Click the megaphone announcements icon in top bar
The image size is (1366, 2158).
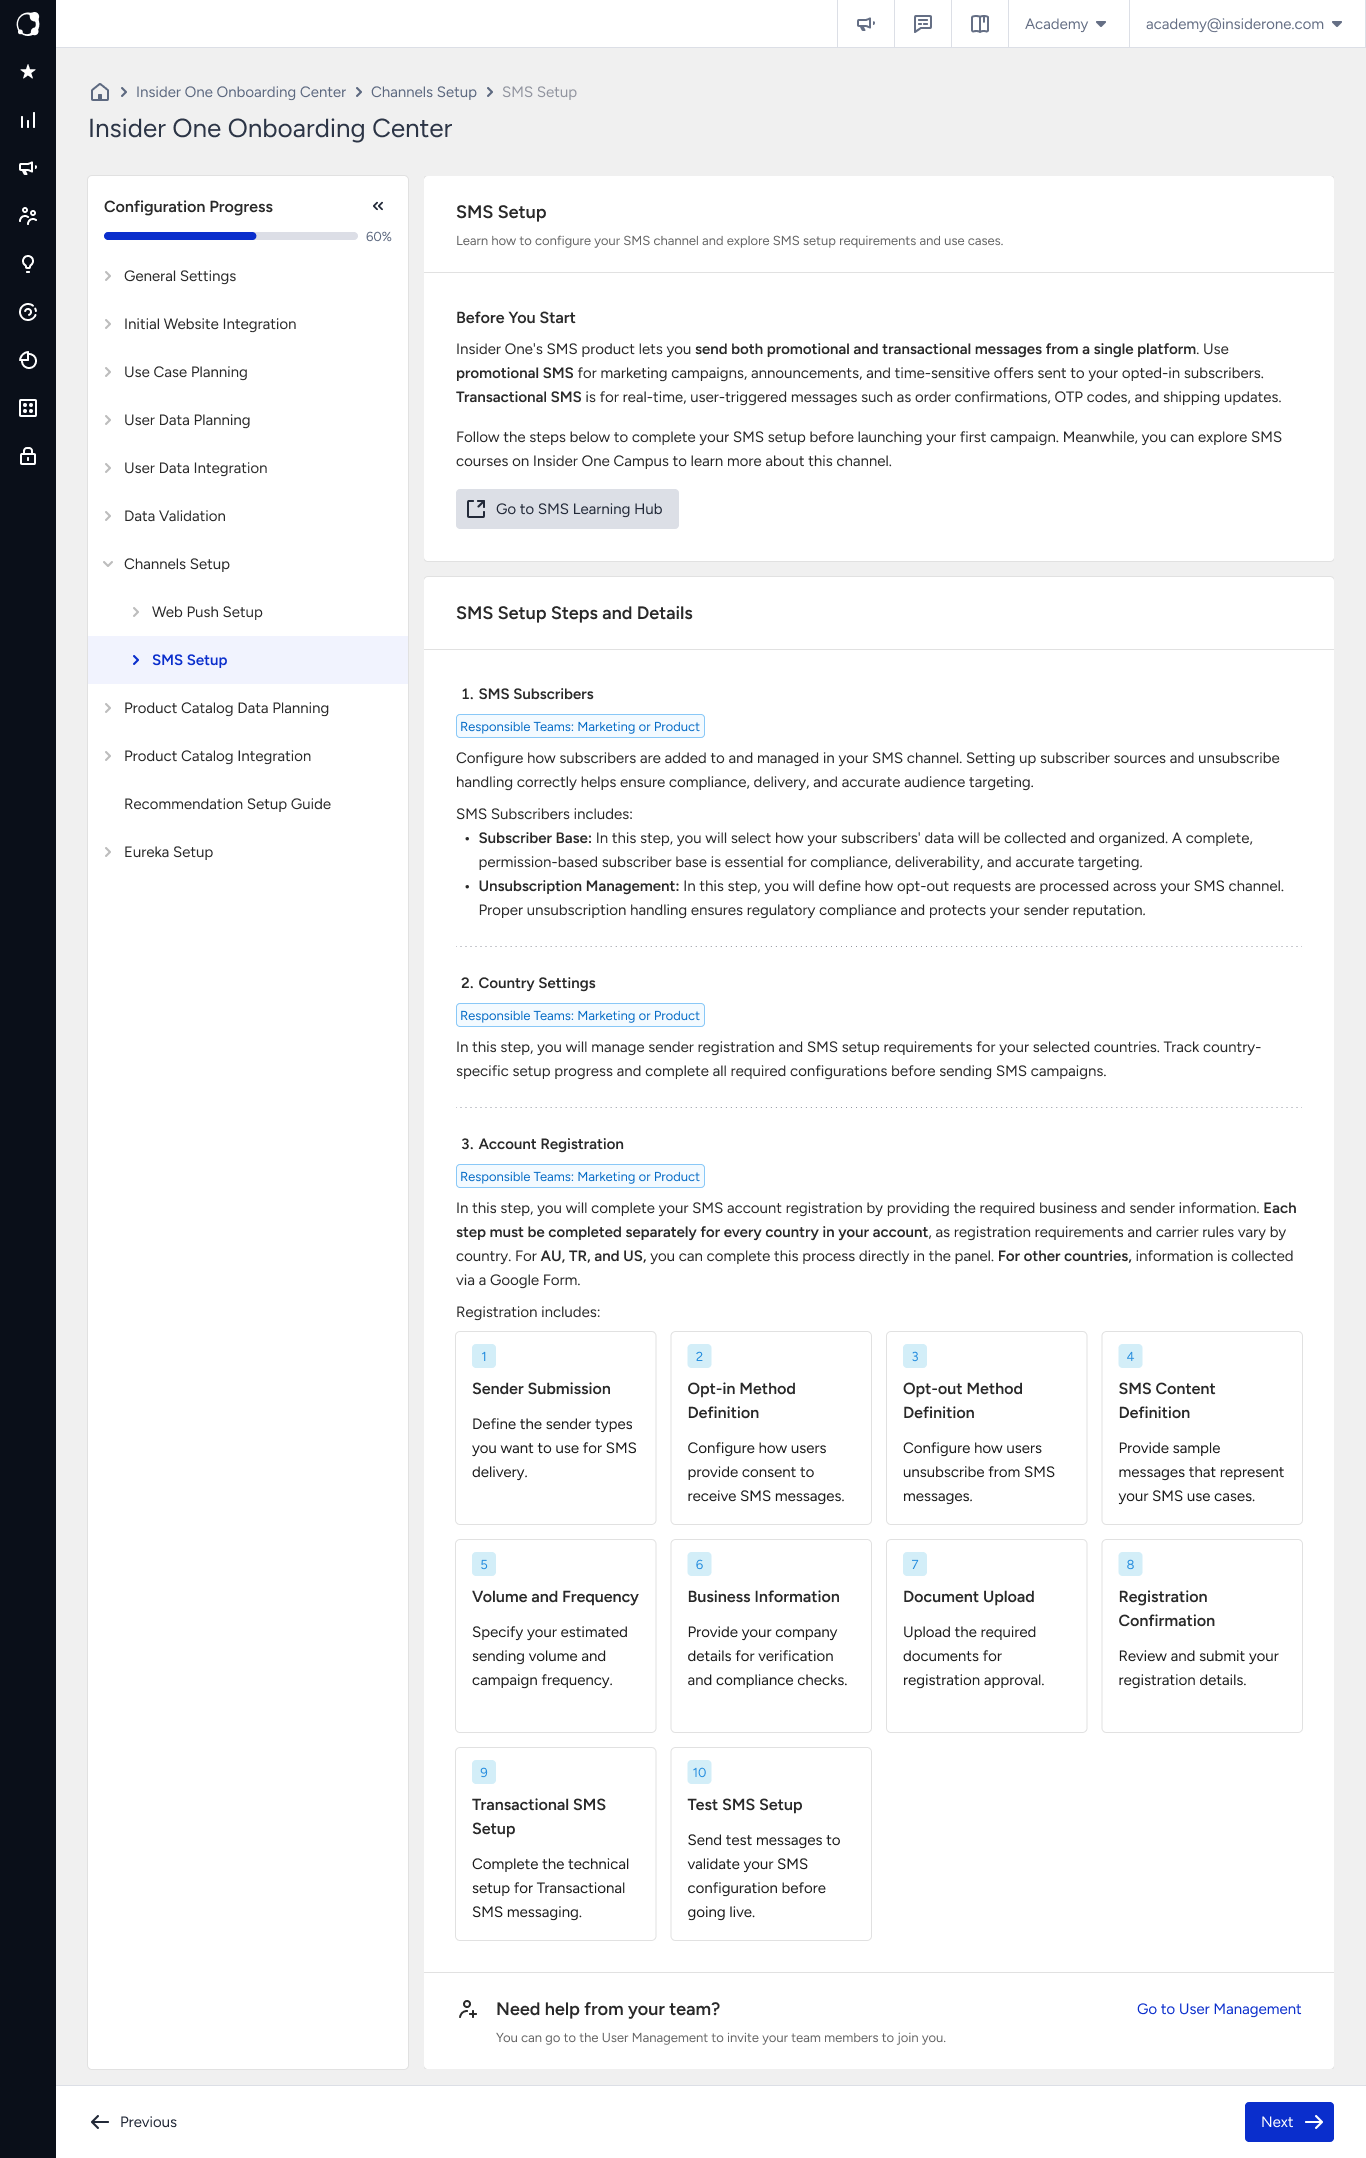[866, 24]
